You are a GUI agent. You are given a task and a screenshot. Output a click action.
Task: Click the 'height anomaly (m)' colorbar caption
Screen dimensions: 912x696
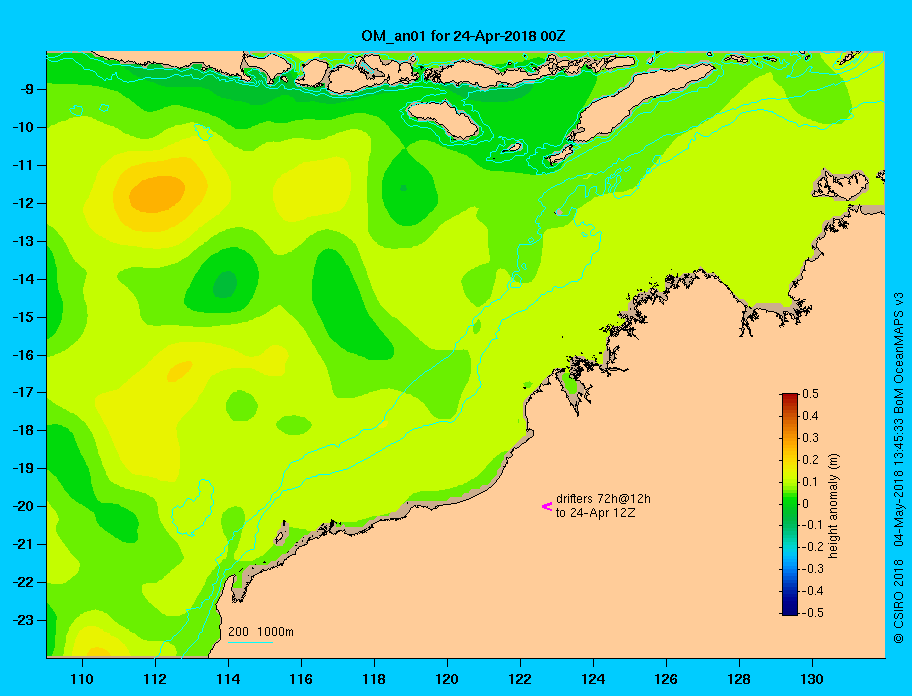pyautogui.click(x=833, y=506)
